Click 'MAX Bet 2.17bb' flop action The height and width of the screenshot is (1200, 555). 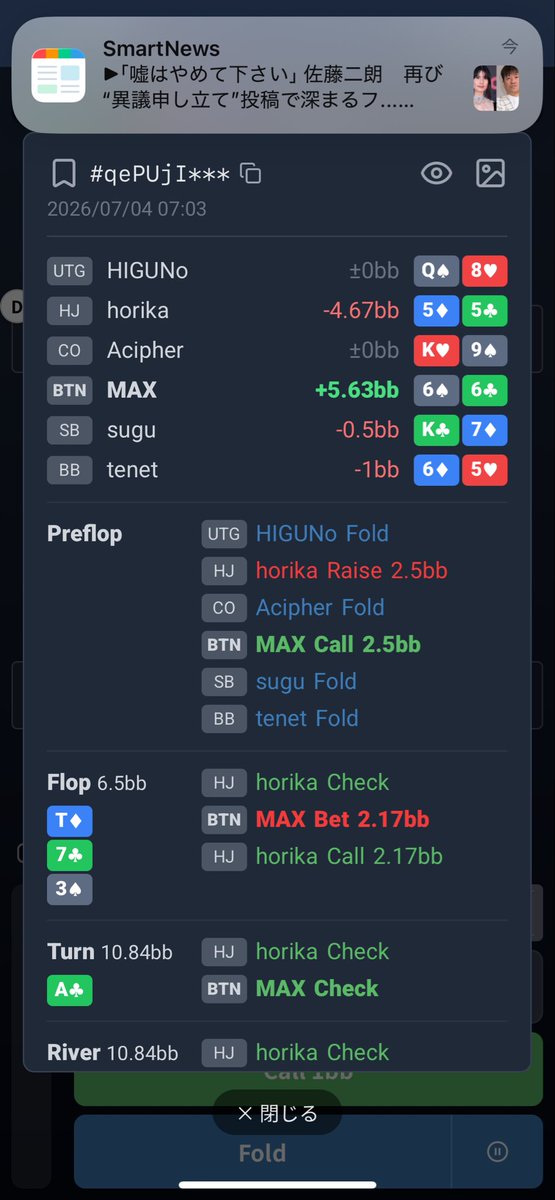click(342, 819)
